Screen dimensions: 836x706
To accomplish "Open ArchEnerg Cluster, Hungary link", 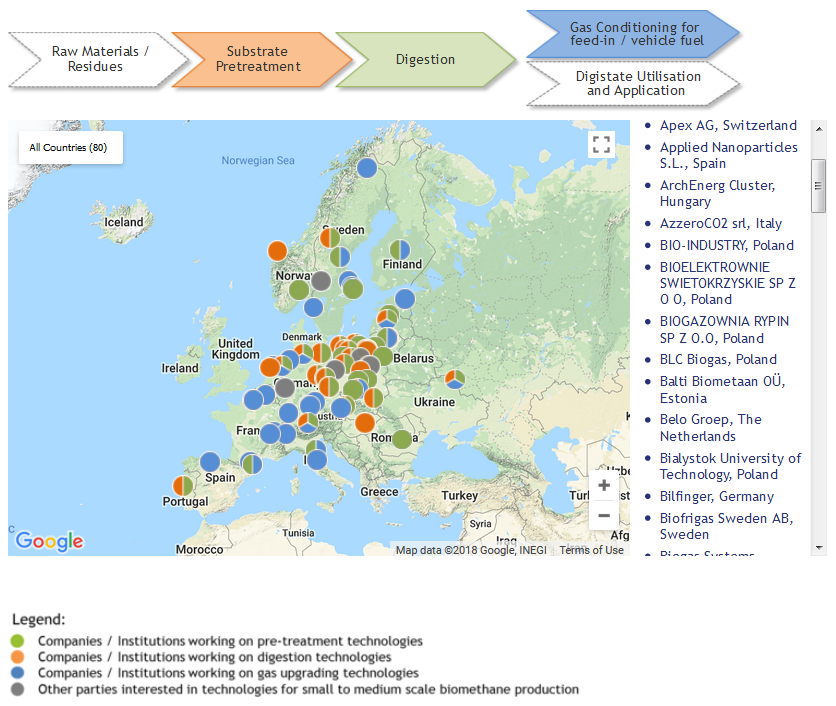I will 717,193.
